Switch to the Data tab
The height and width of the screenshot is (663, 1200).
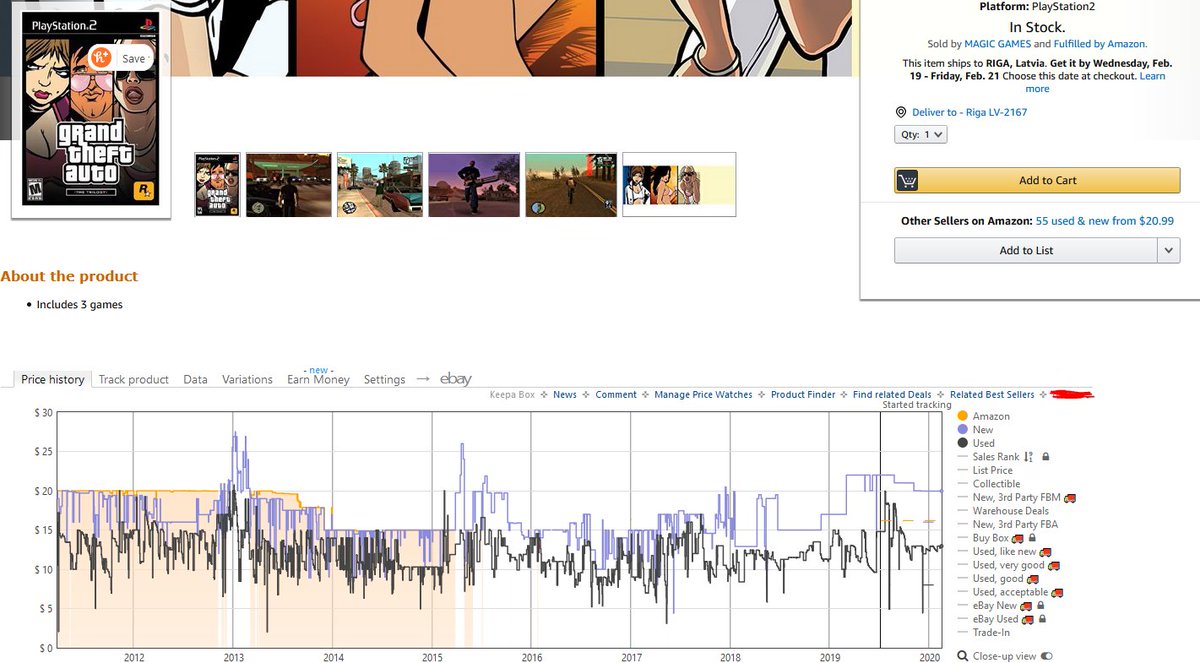(195, 379)
